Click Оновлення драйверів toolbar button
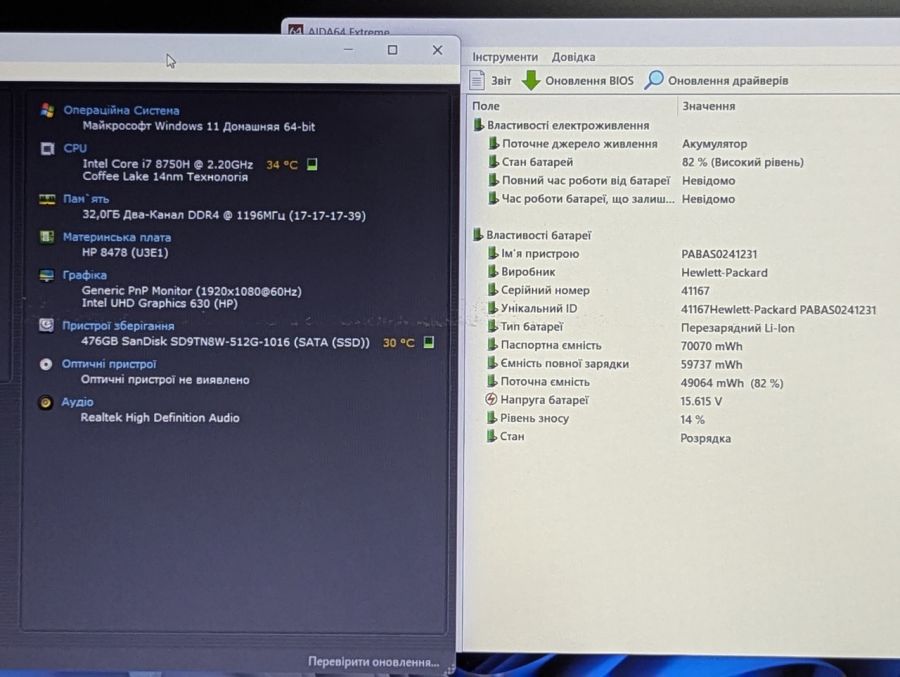Screen dimensions: 900x677 click(716, 80)
